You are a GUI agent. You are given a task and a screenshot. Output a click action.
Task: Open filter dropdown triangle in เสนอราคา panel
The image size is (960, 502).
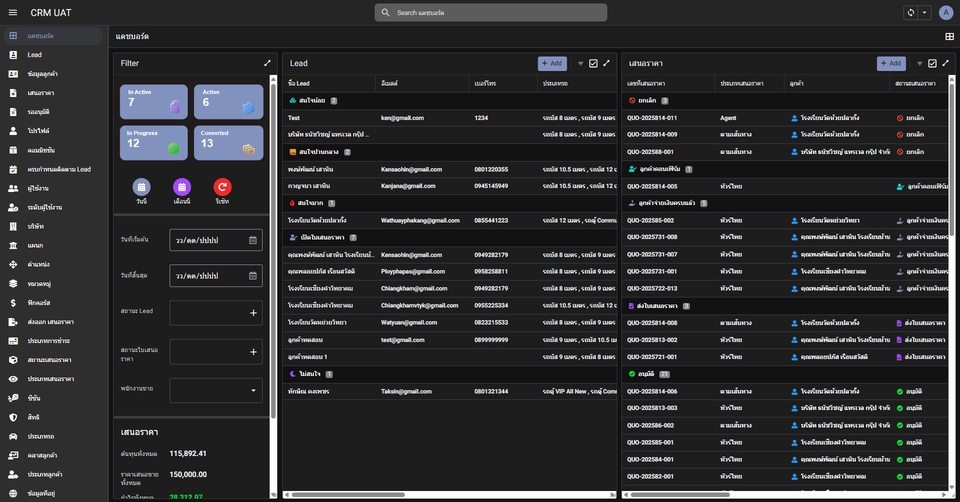[x=919, y=64]
